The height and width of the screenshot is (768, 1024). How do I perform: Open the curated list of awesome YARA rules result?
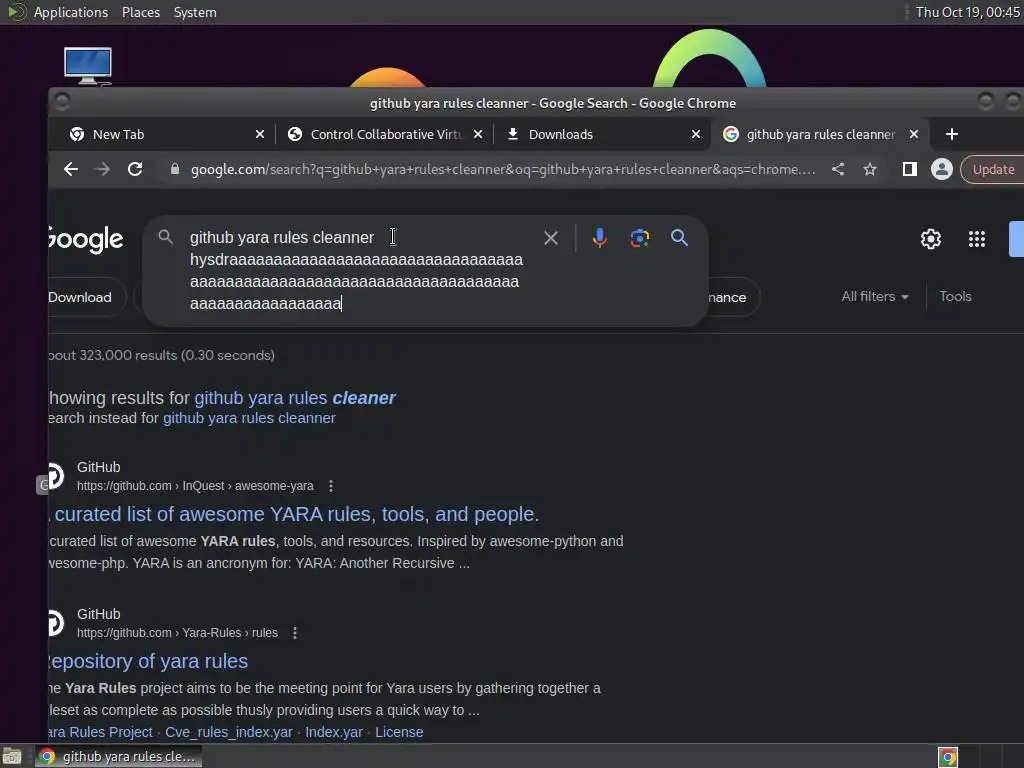coord(294,515)
